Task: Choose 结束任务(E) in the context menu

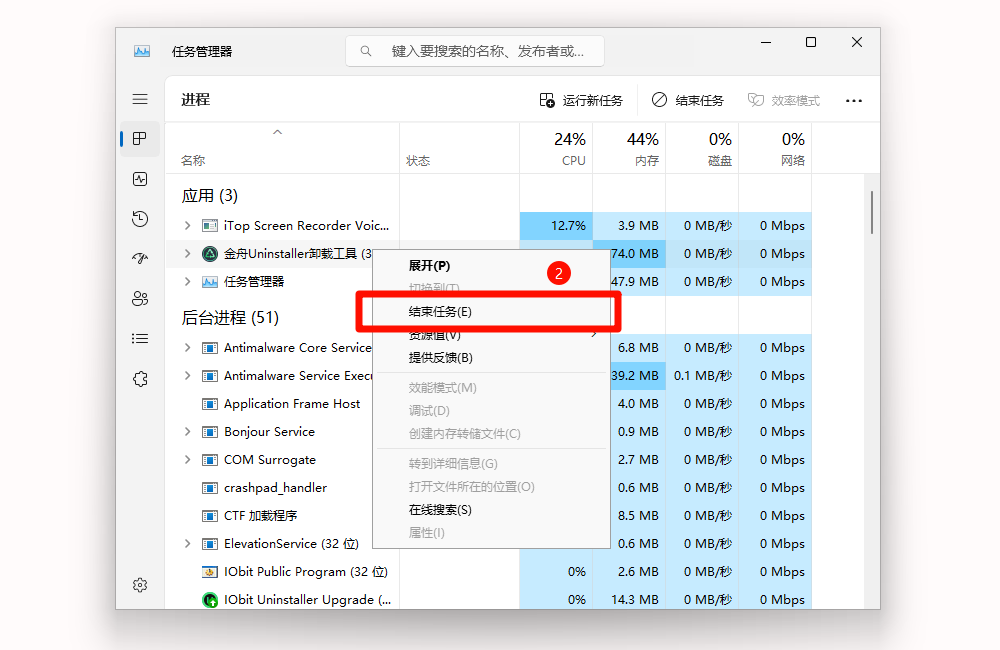Action: coord(490,311)
